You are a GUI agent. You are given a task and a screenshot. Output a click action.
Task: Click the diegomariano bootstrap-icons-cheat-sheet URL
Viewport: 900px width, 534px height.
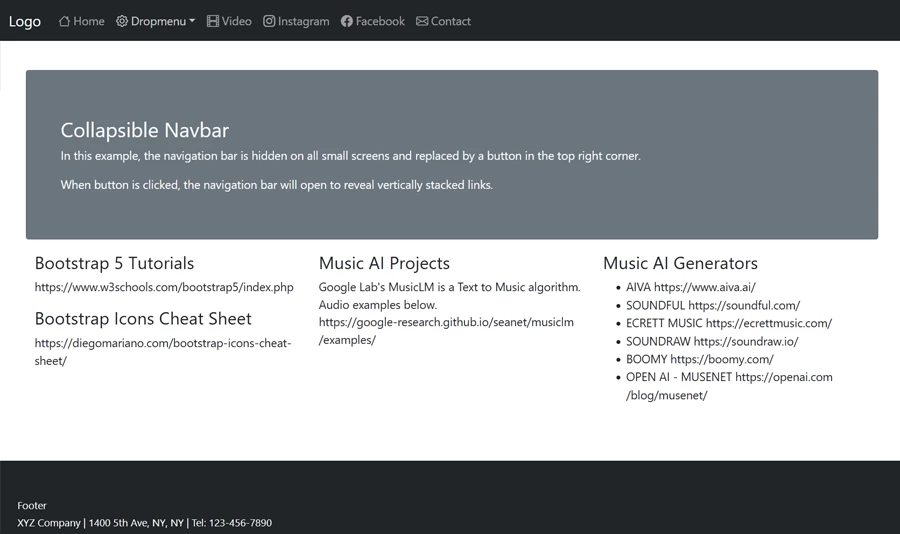(x=163, y=352)
